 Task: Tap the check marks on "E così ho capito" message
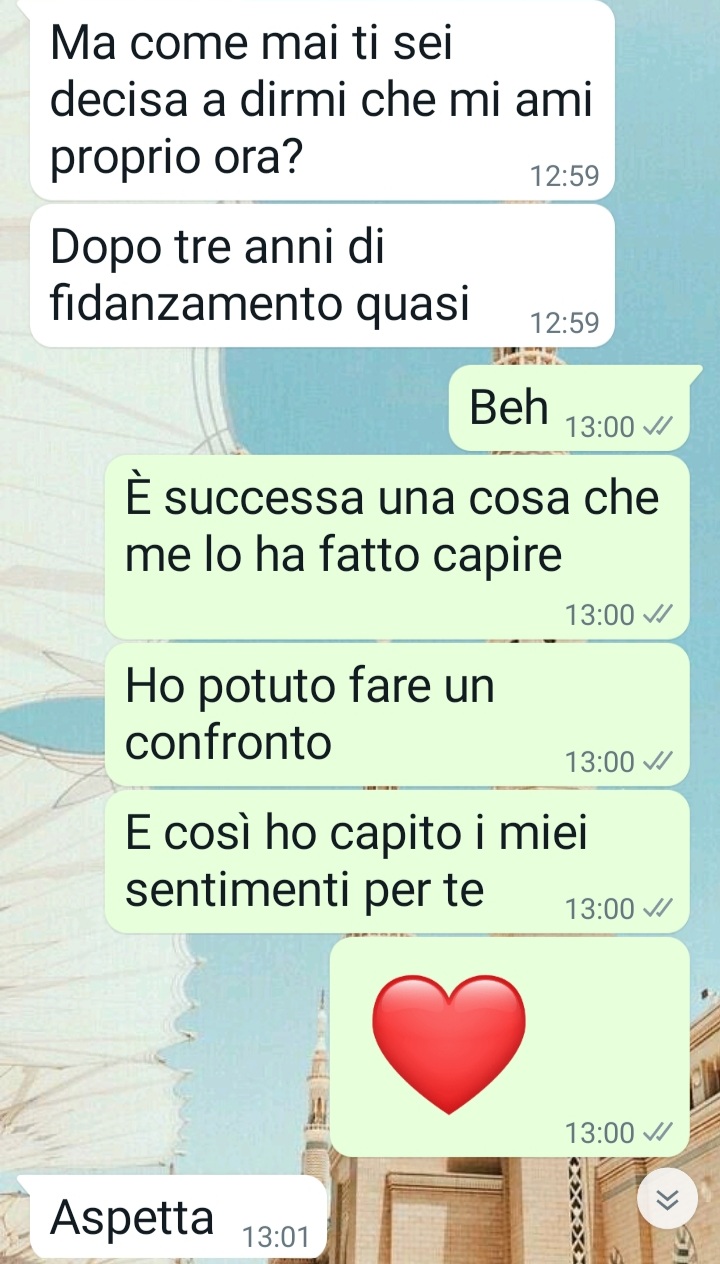click(656, 909)
